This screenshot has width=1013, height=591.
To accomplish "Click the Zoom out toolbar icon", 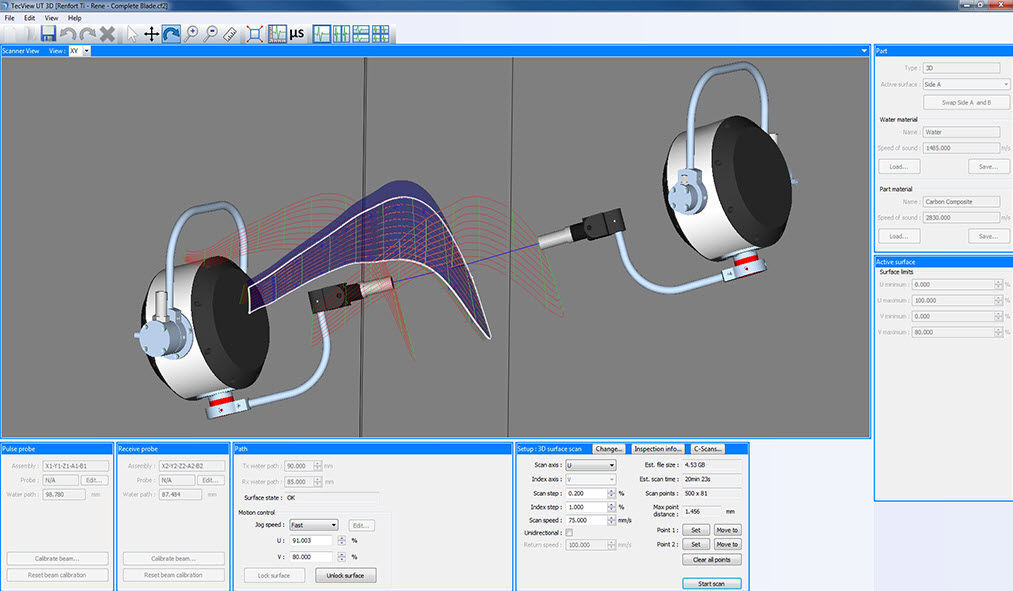I will tap(211, 34).
